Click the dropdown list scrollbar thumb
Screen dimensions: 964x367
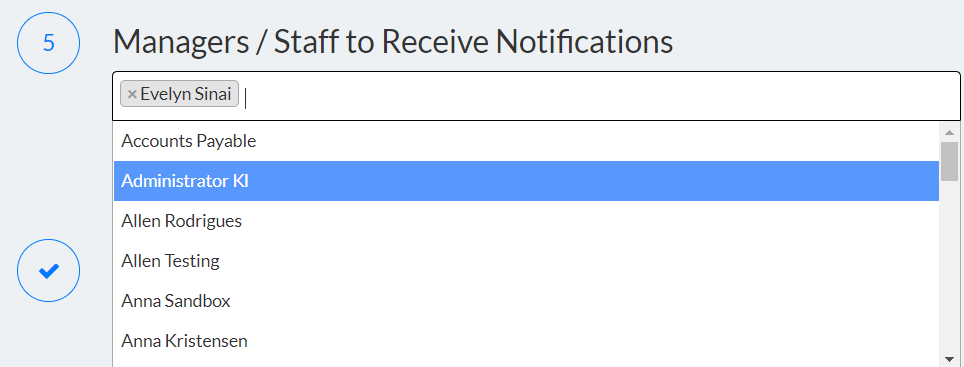(949, 162)
